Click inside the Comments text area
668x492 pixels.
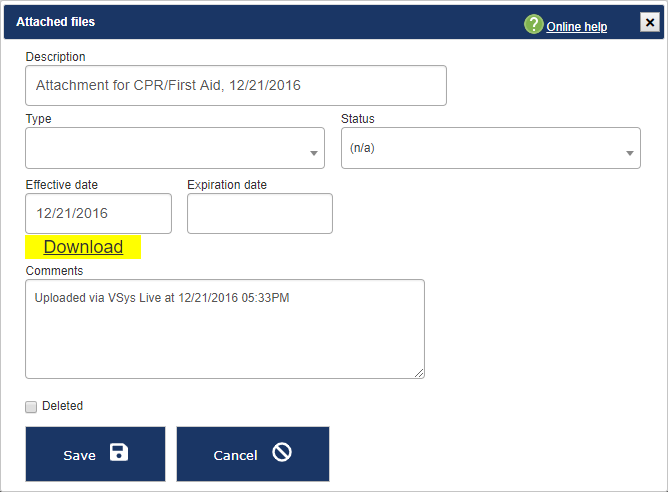click(x=225, y=328)
